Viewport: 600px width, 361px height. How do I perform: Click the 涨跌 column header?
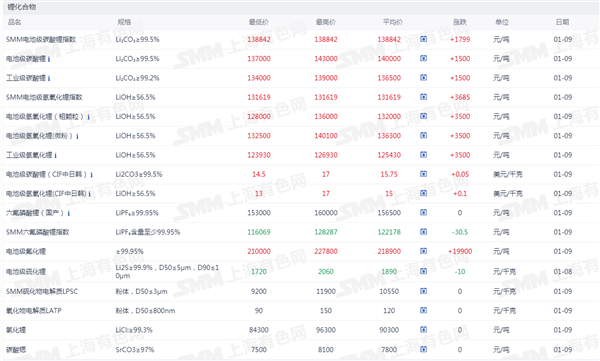tap(460, 22)
